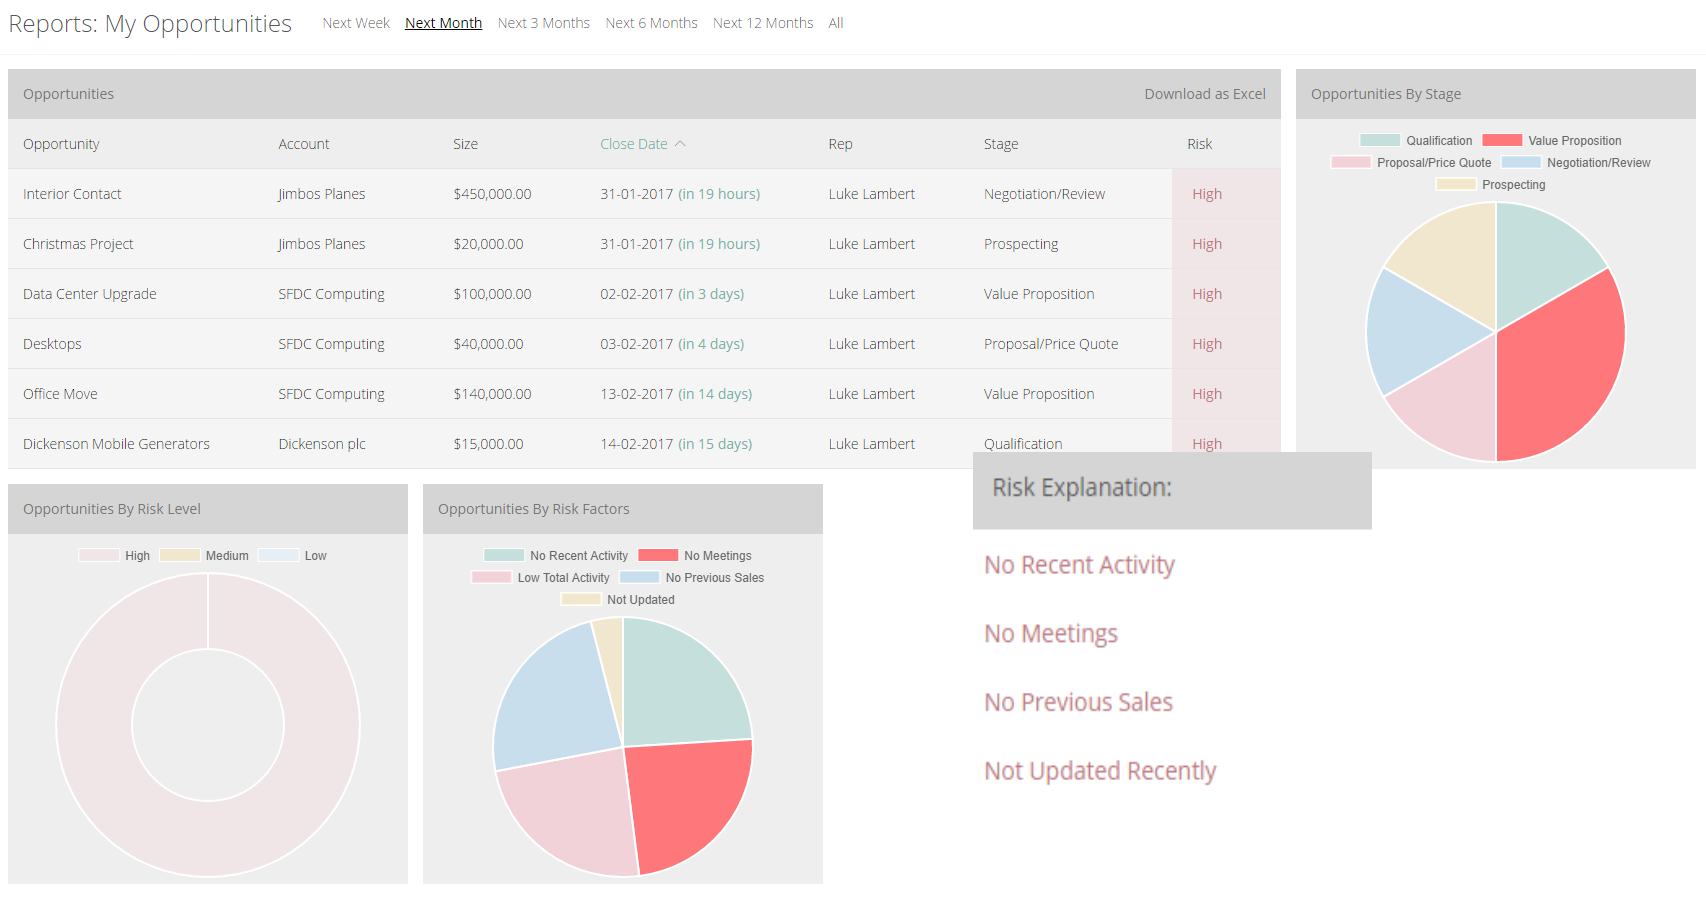Click High risk cell for Data Center Upgrade
Screen dimensions: 1706x909
[1226, 294]
